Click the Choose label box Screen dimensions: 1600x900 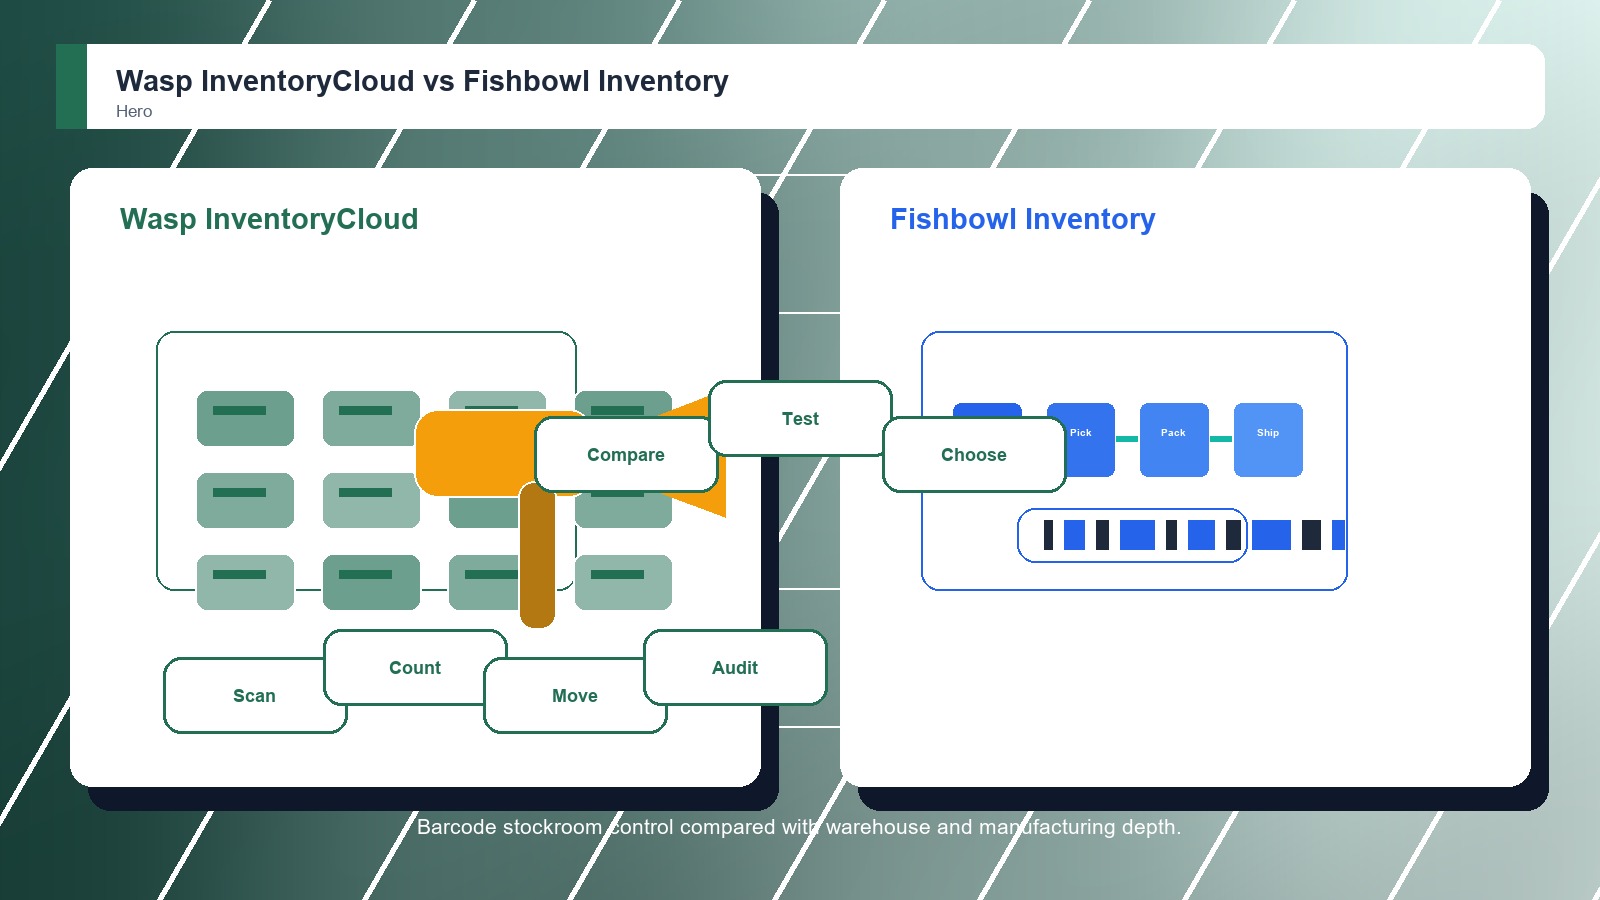point(974,454)
